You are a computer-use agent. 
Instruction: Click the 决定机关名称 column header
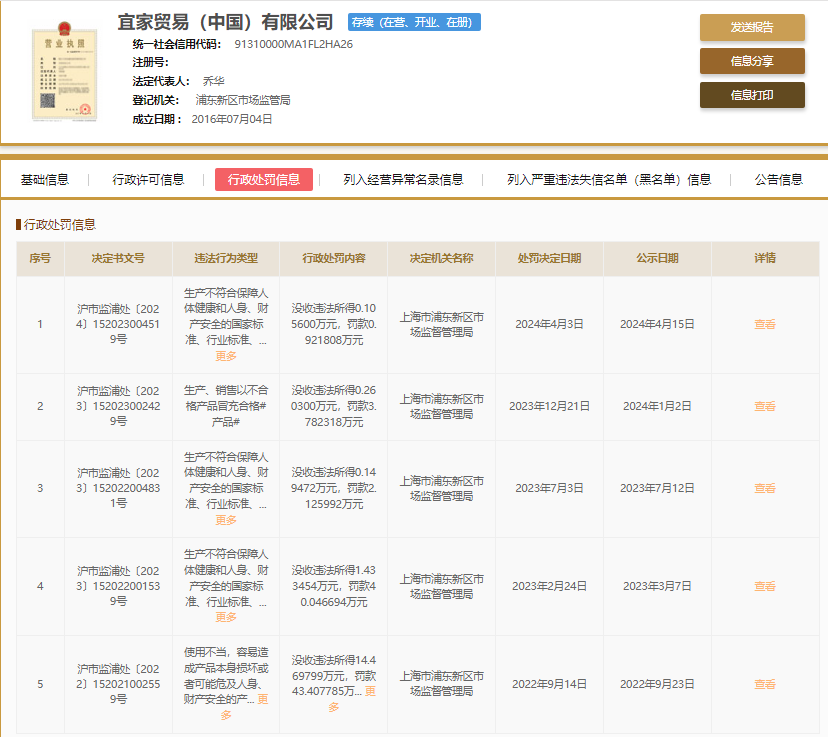click(x=441, y=258)
